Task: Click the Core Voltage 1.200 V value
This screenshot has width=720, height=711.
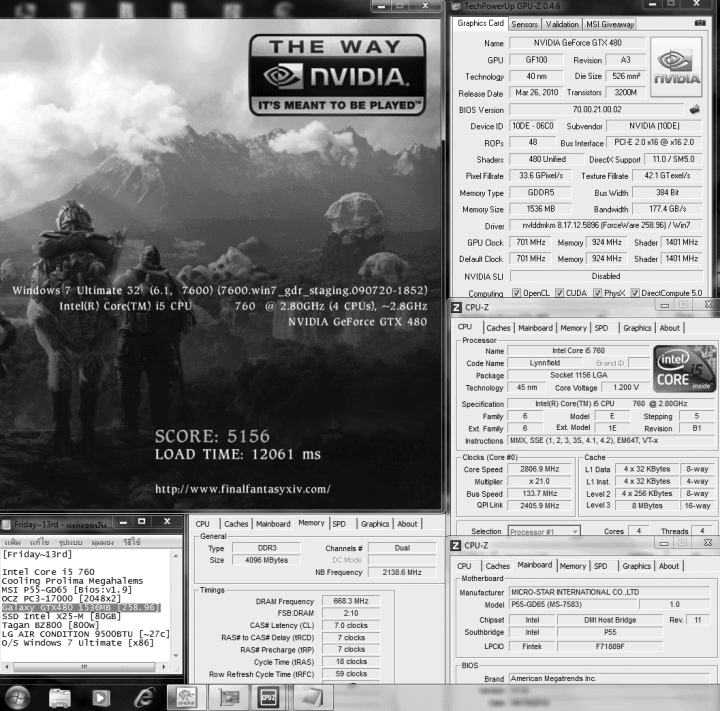Action: point(625,387)
